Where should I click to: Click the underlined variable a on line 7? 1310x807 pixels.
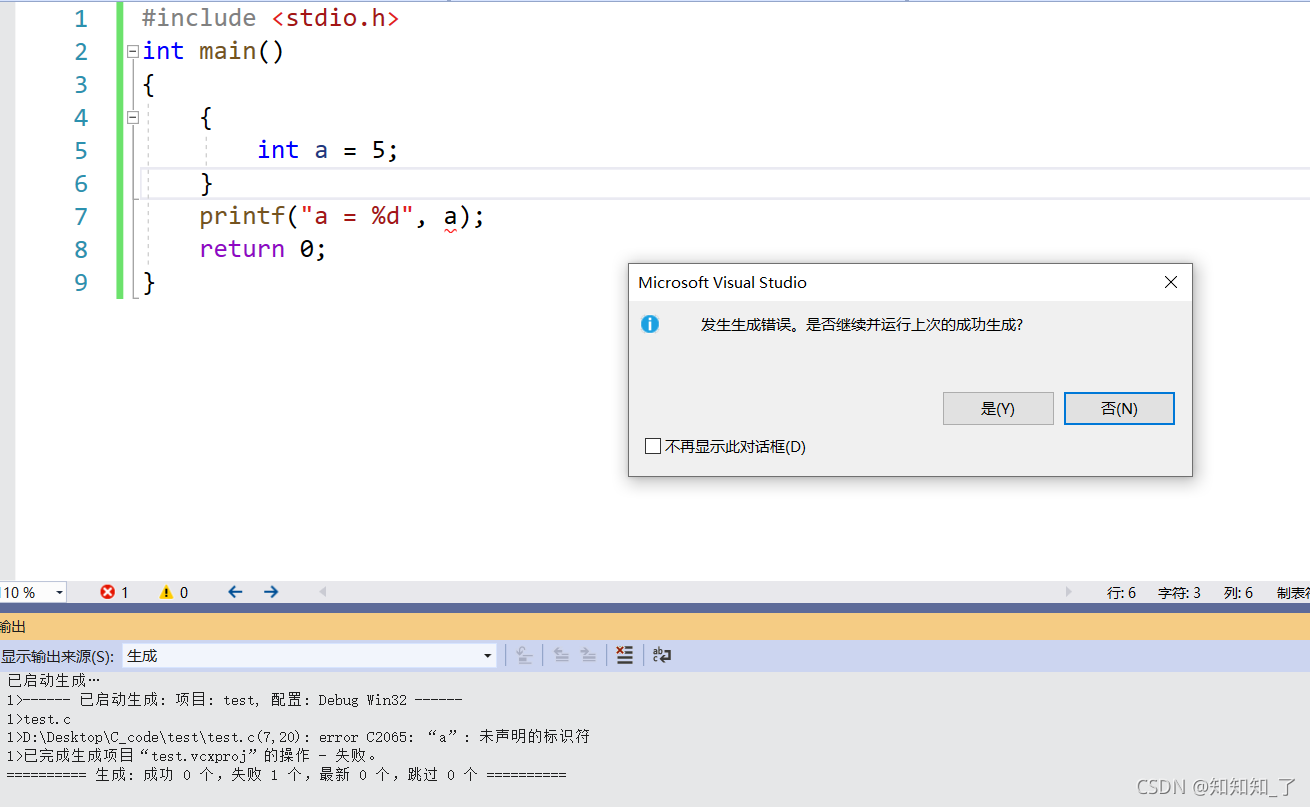[450, 216]
